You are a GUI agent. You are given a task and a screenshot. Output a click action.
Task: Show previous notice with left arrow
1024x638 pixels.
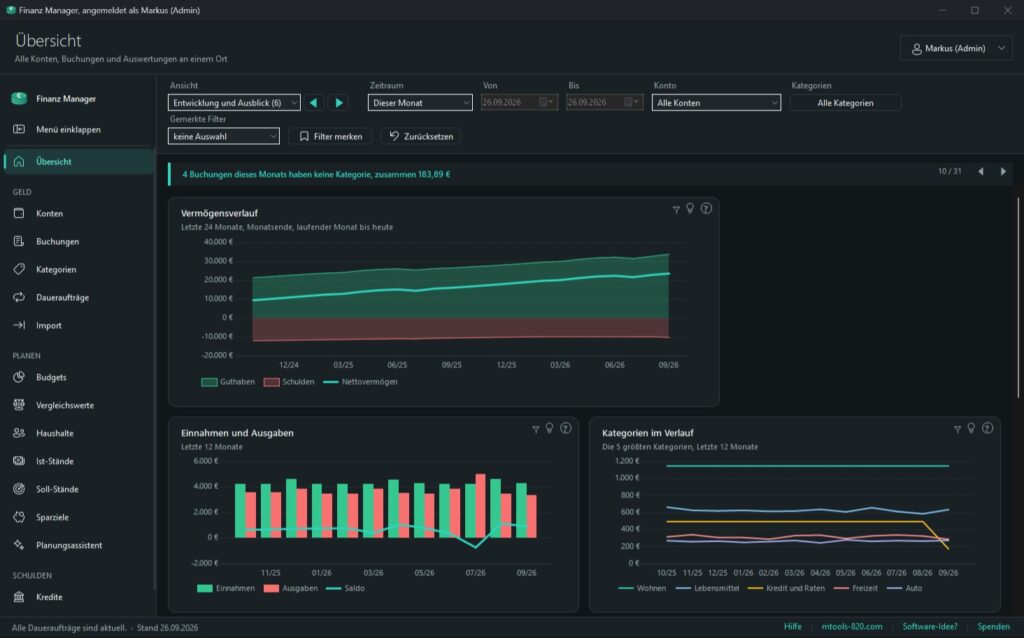tap(981, 171)
